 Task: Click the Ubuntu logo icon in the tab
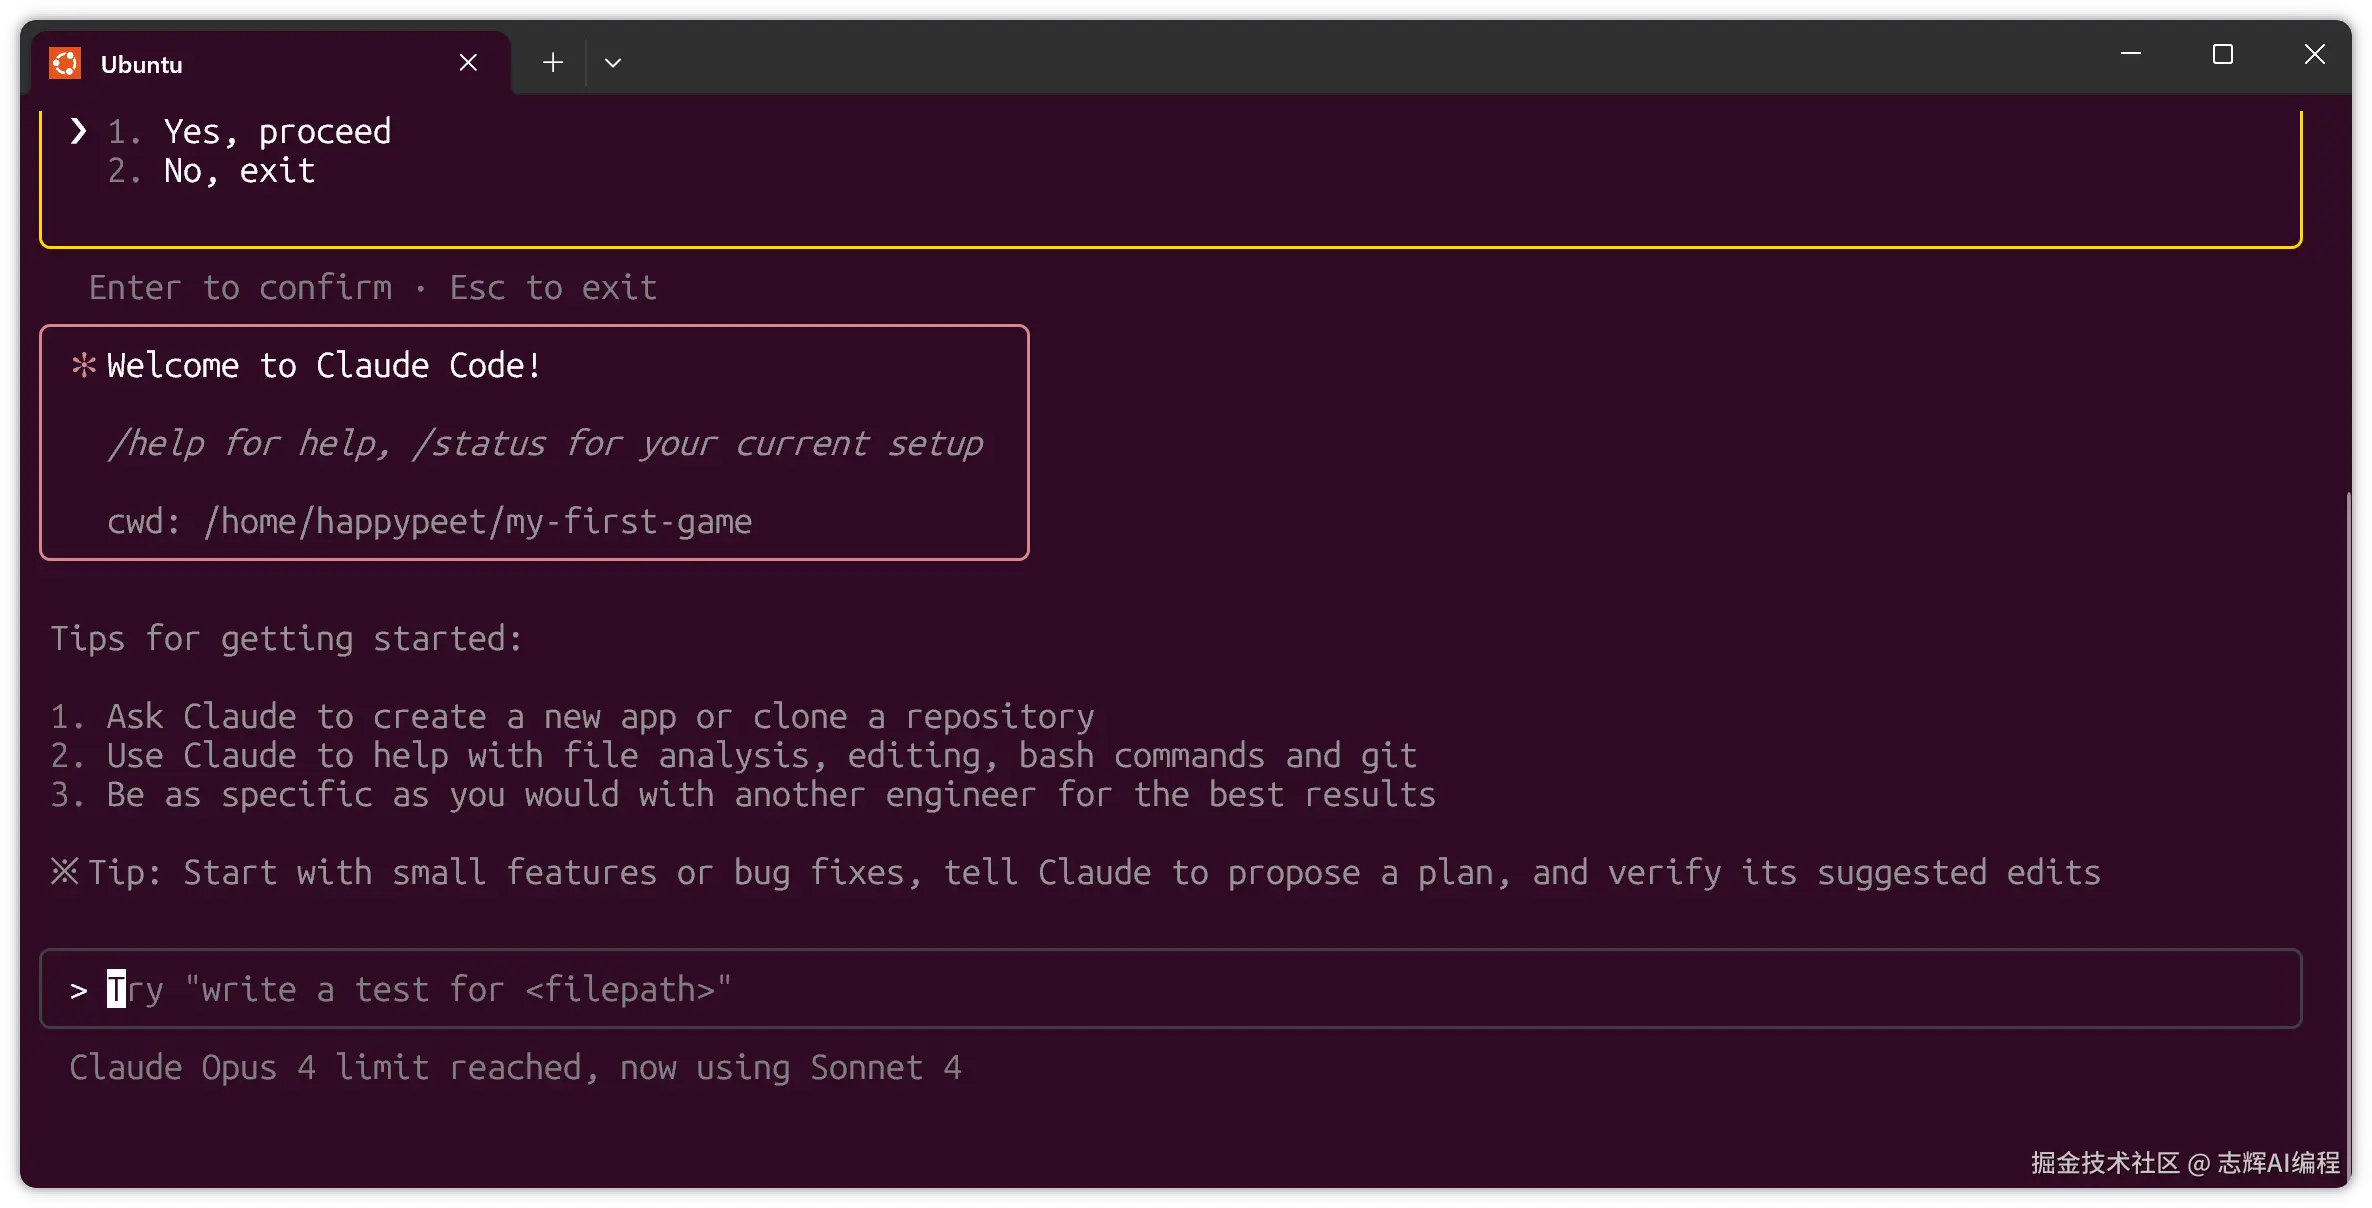[65, 64]
